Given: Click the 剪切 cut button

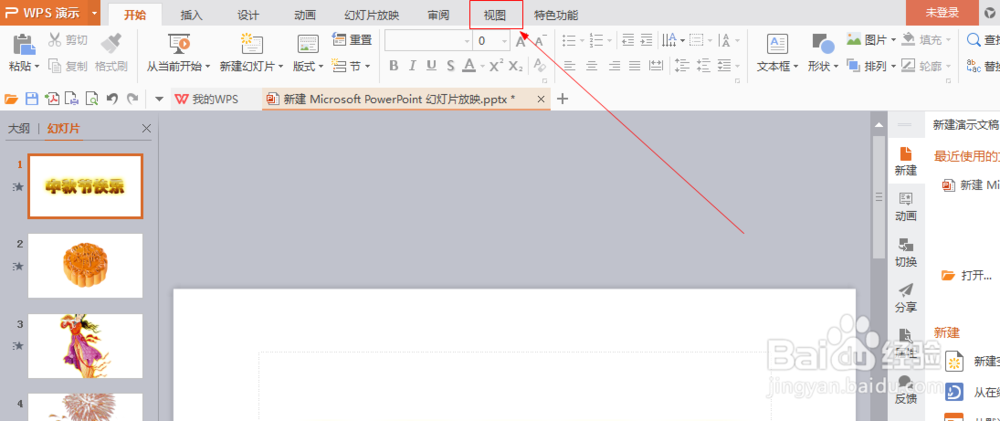Looking at the screenshot, I should coord(68,41).
